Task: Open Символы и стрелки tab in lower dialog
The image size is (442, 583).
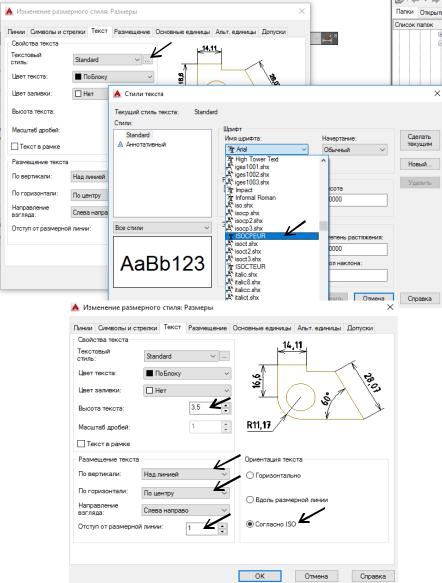Action: (x=128, y=328)
